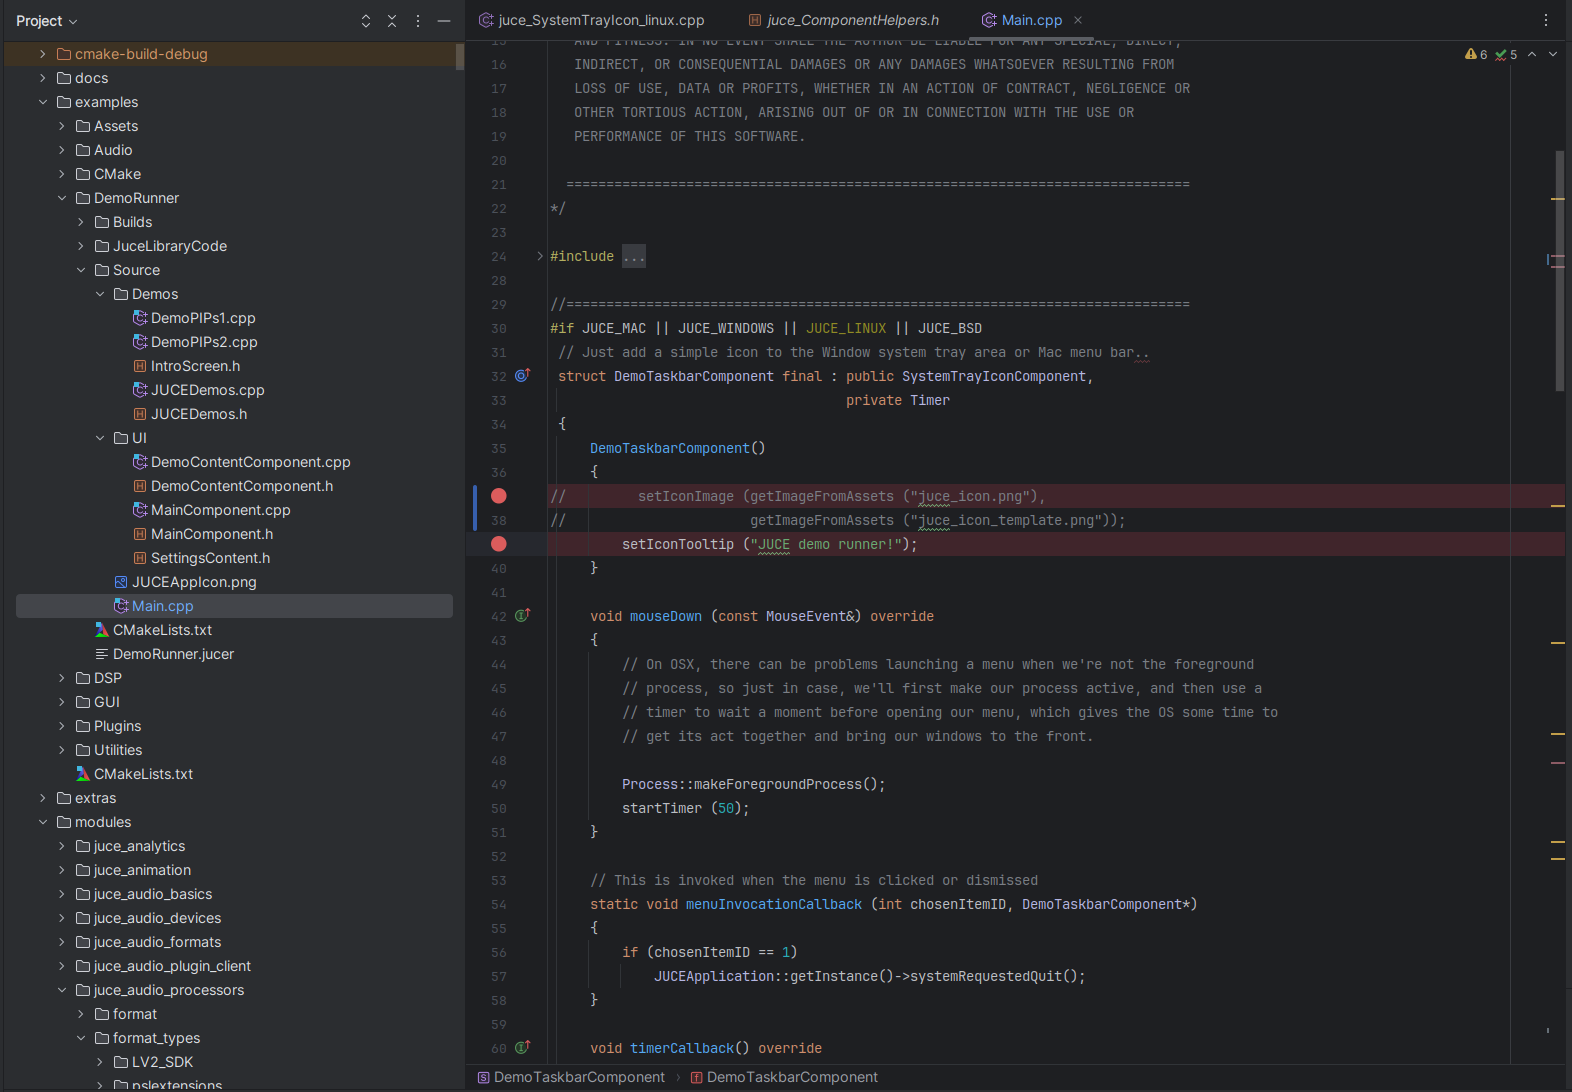Switch to juce_ComponentHelpers.h tab
This screenshot has height=1092, width=1572.
(x=844, y=20)
